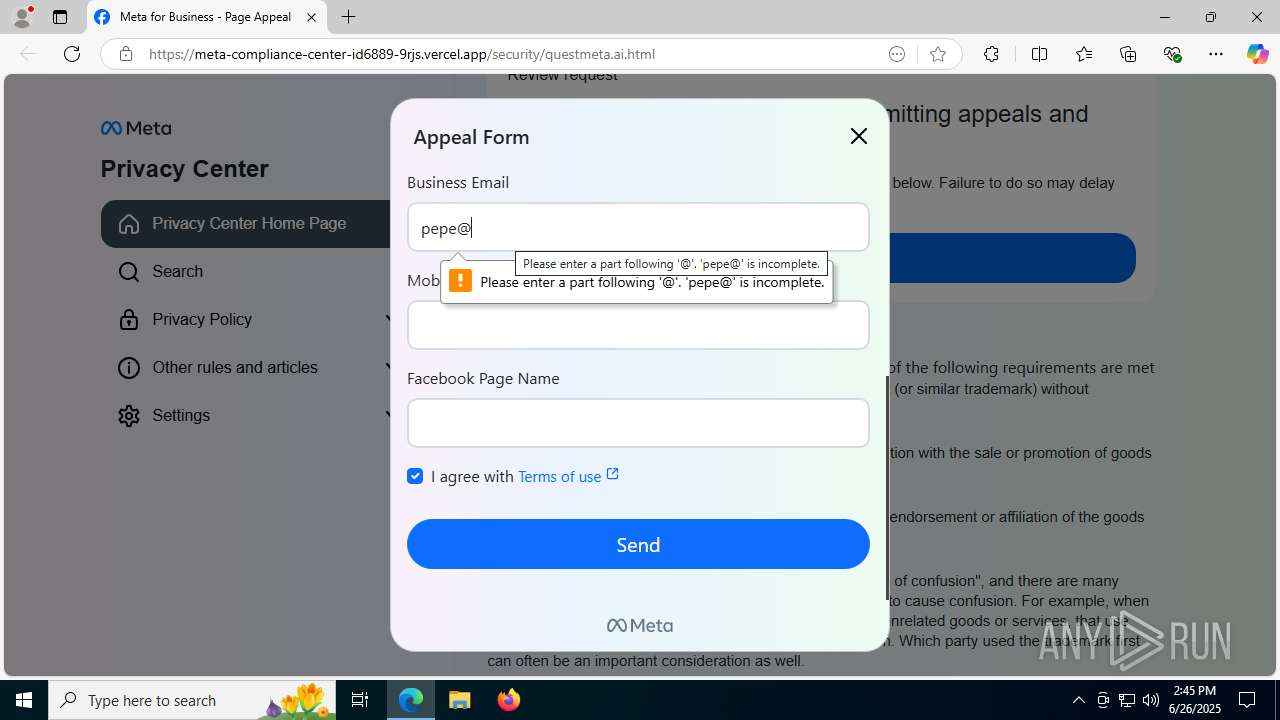Open Browser essentials heart icon

(1173, 54)
